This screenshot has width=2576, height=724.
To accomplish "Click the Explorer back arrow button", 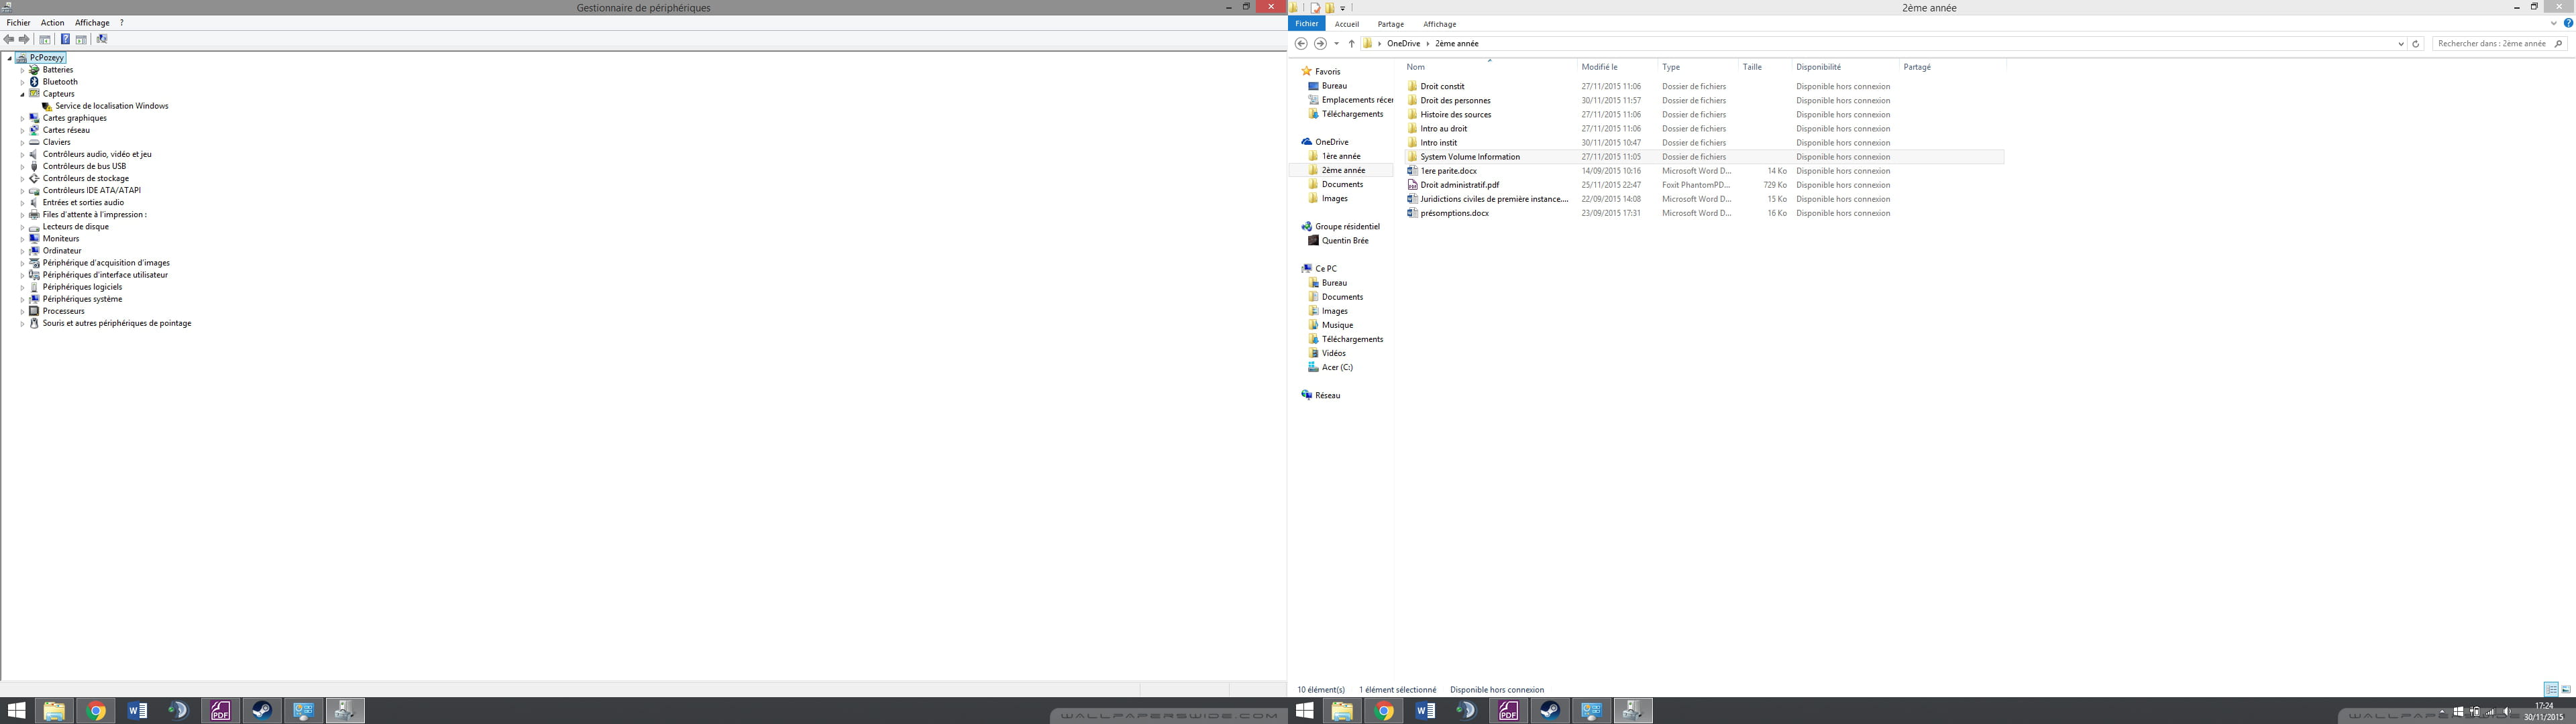I will tap(1301, 44).
